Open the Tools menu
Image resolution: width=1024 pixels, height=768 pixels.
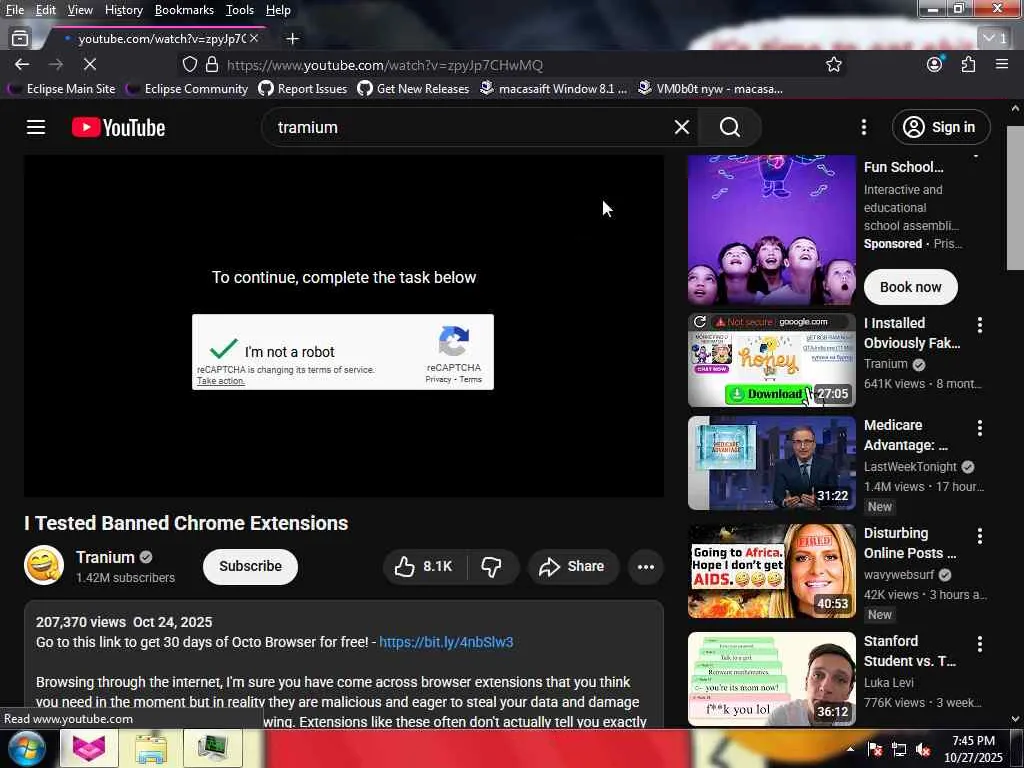point(240,10)
